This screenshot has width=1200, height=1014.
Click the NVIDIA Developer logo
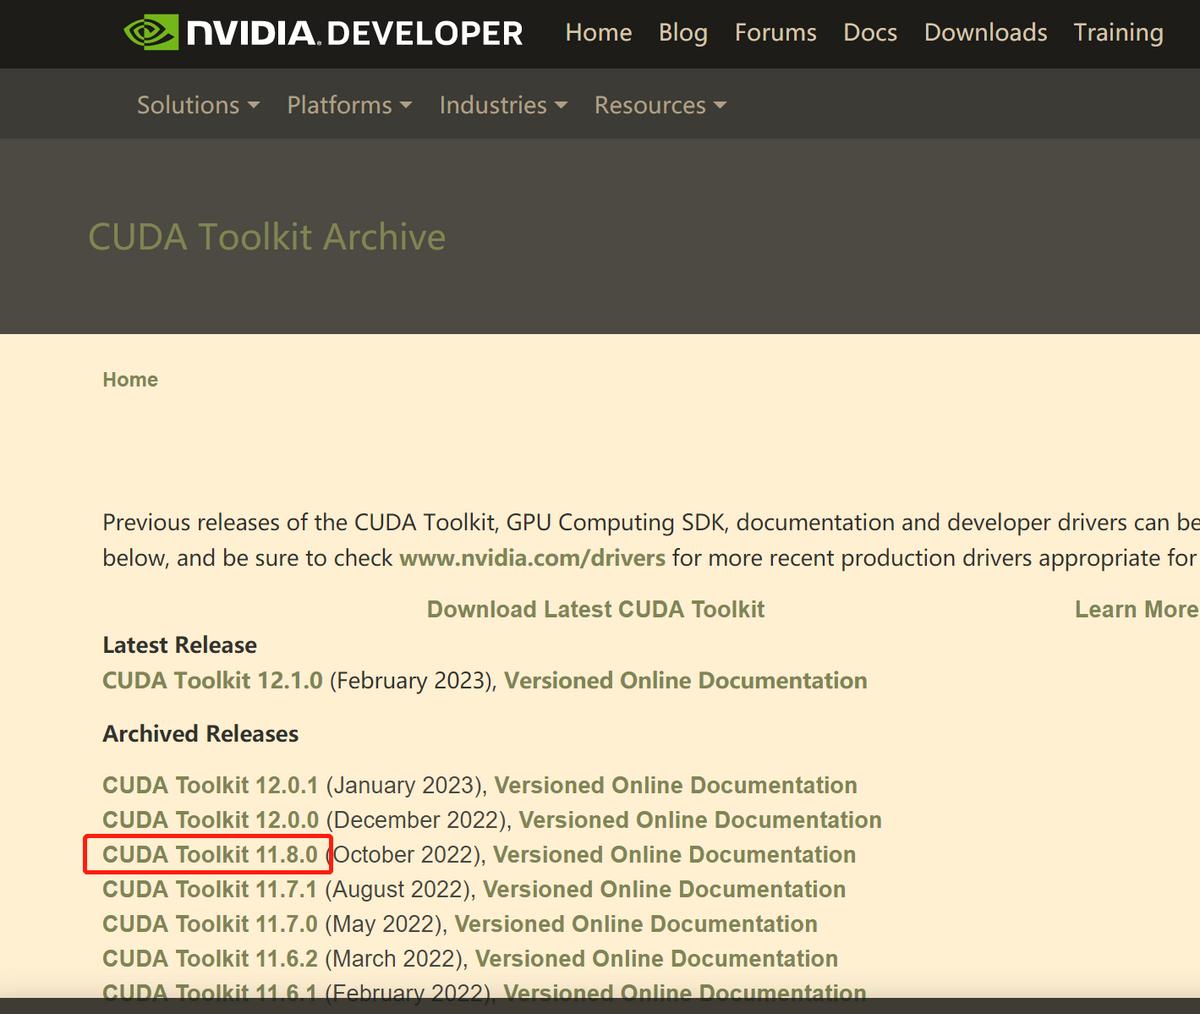(x=323, y=33)
